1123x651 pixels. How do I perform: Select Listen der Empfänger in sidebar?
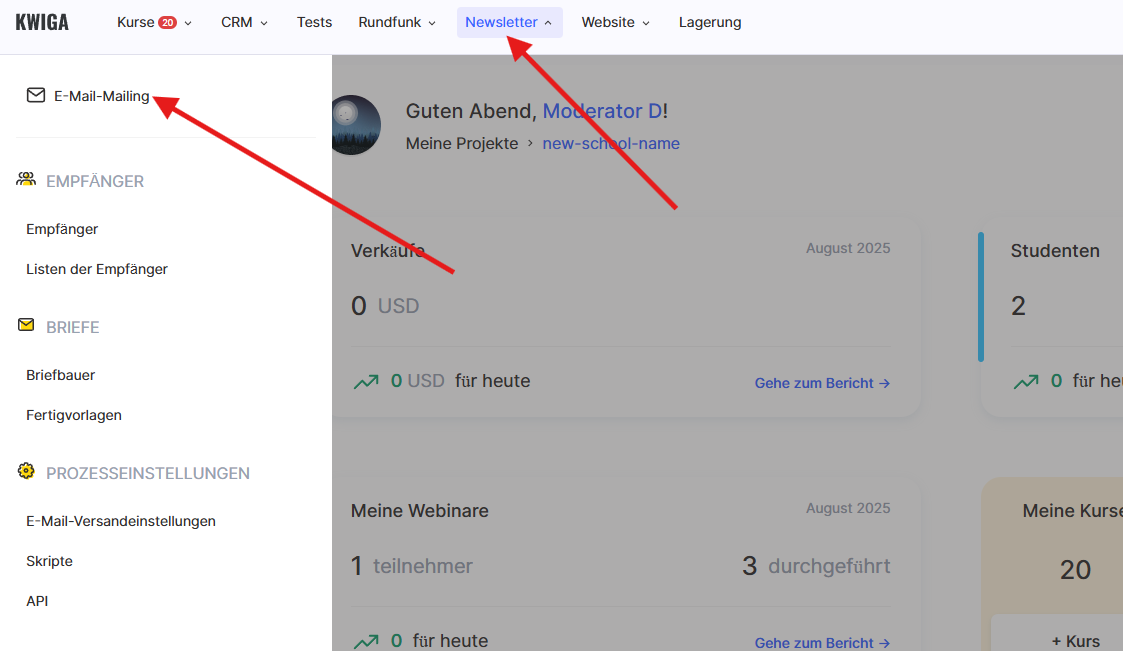tap(97, 269)
